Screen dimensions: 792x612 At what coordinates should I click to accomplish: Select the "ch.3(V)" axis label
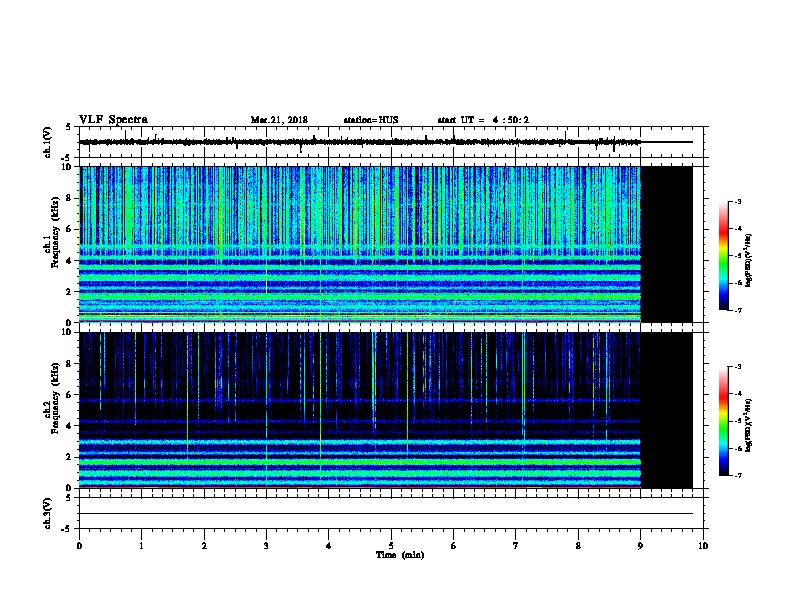tap(47, 514)
